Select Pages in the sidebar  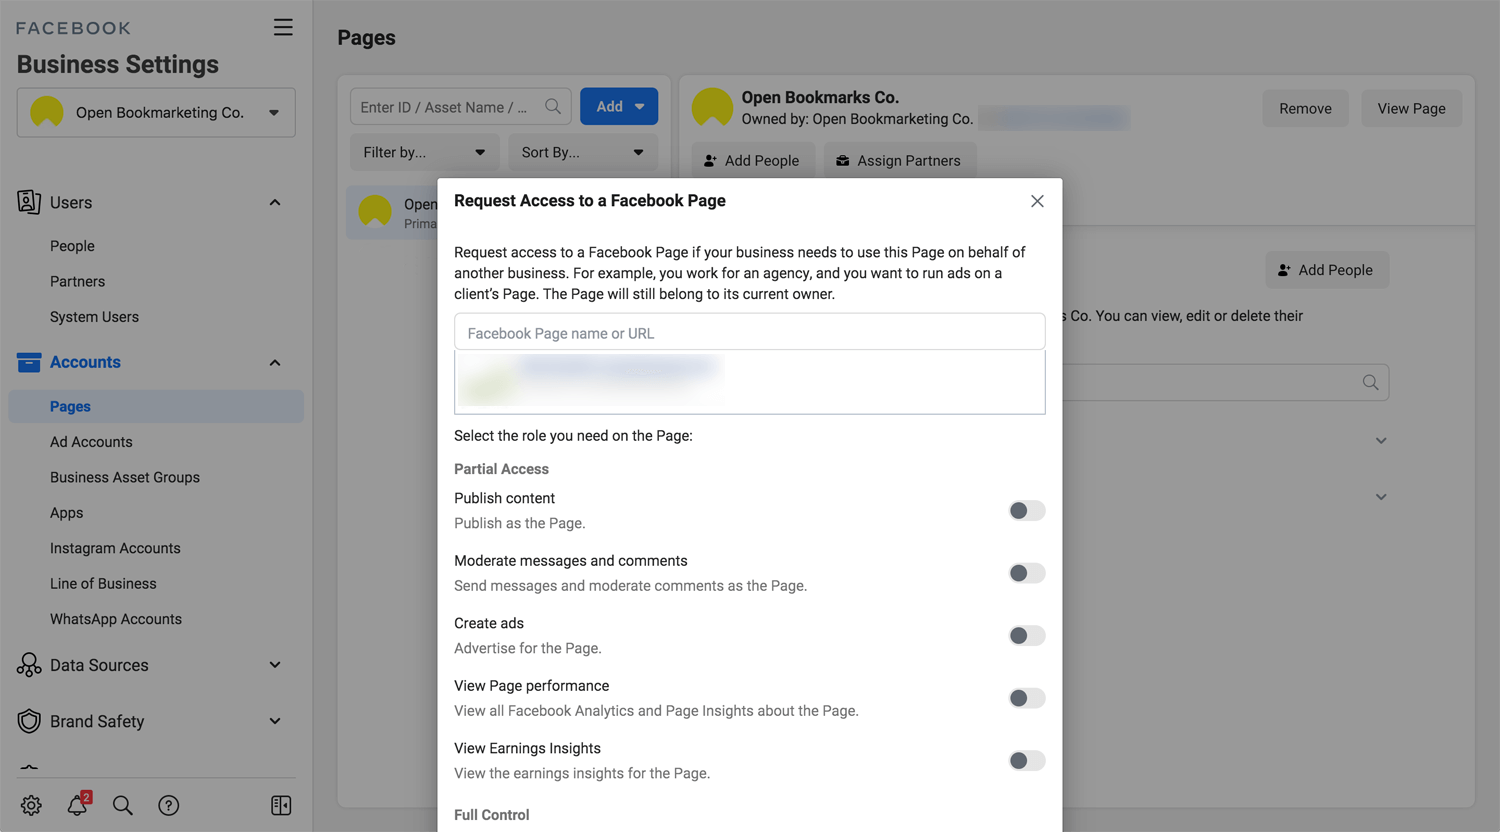pyautogui.click(x=156, y=406)
